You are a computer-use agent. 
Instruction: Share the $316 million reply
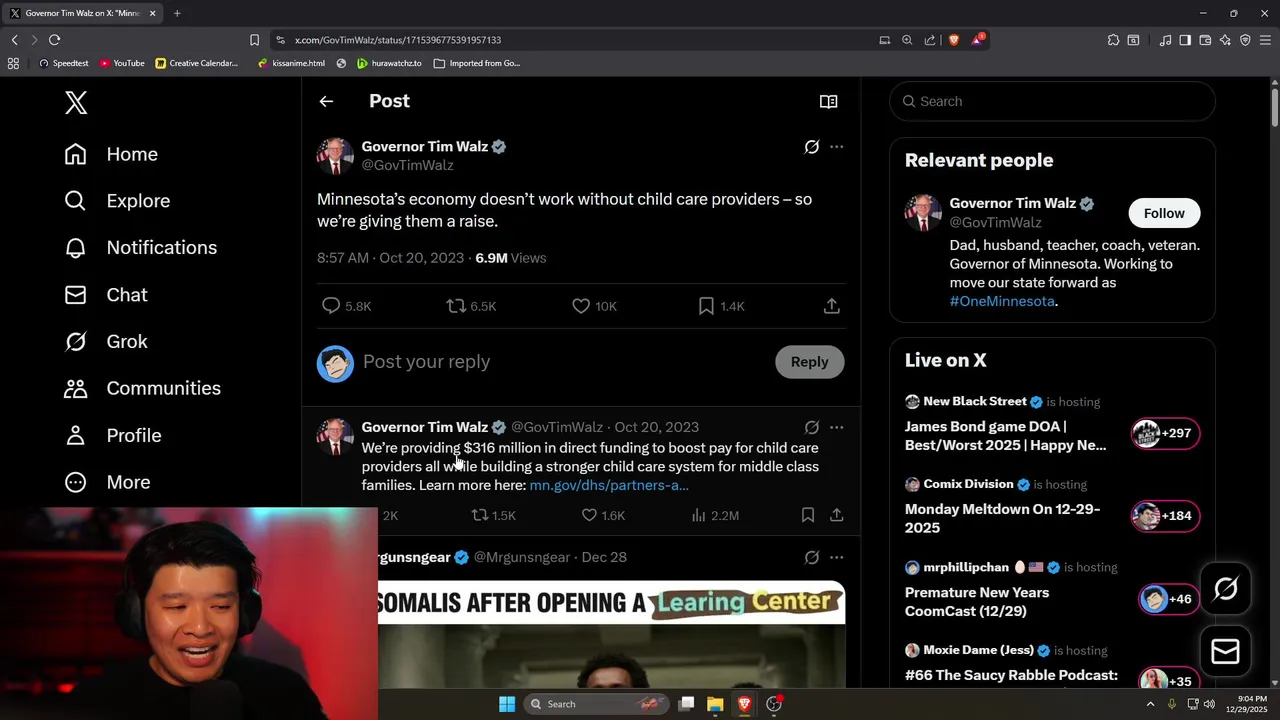tap(836, 516)
